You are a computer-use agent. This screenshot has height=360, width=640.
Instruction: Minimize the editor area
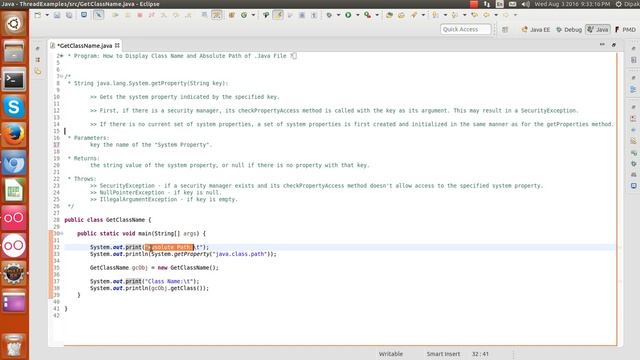[x=602, y=44]
